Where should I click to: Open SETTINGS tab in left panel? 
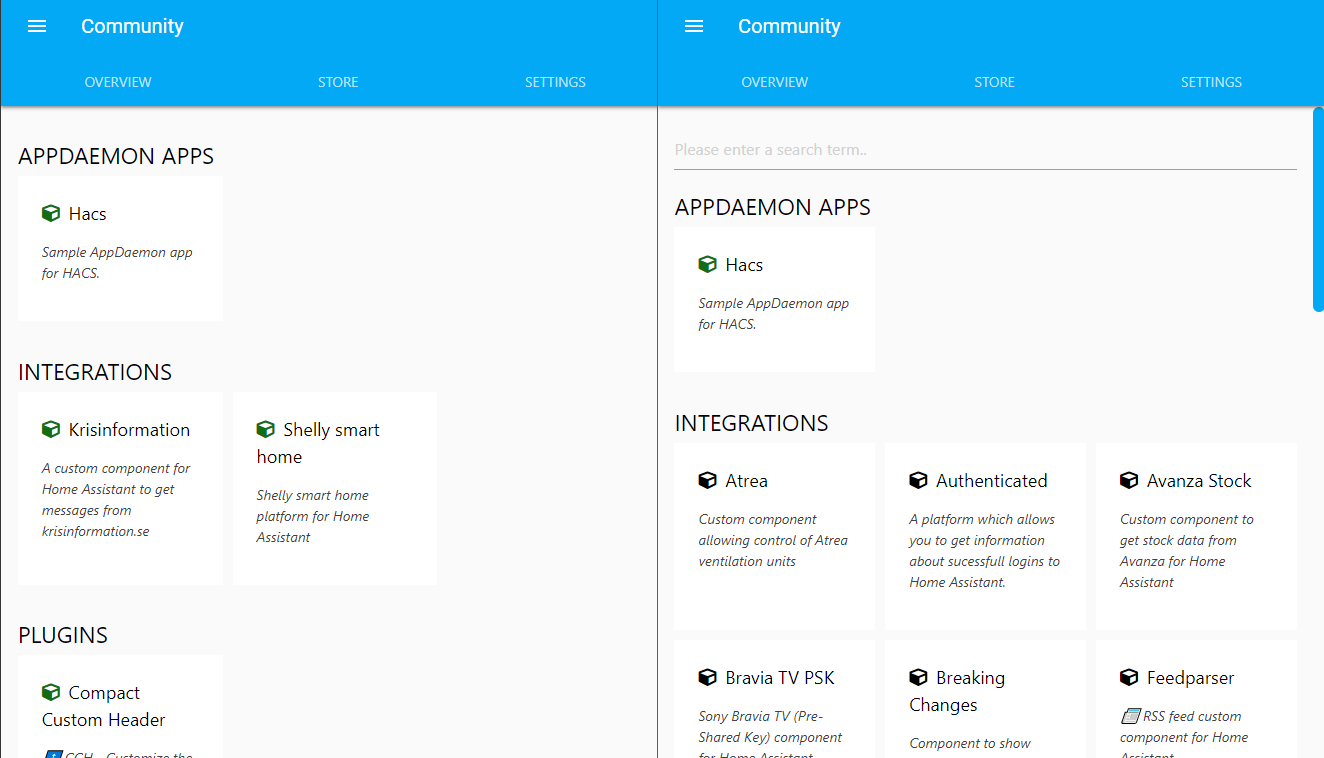pyautogui.click(x=555, y=82)
